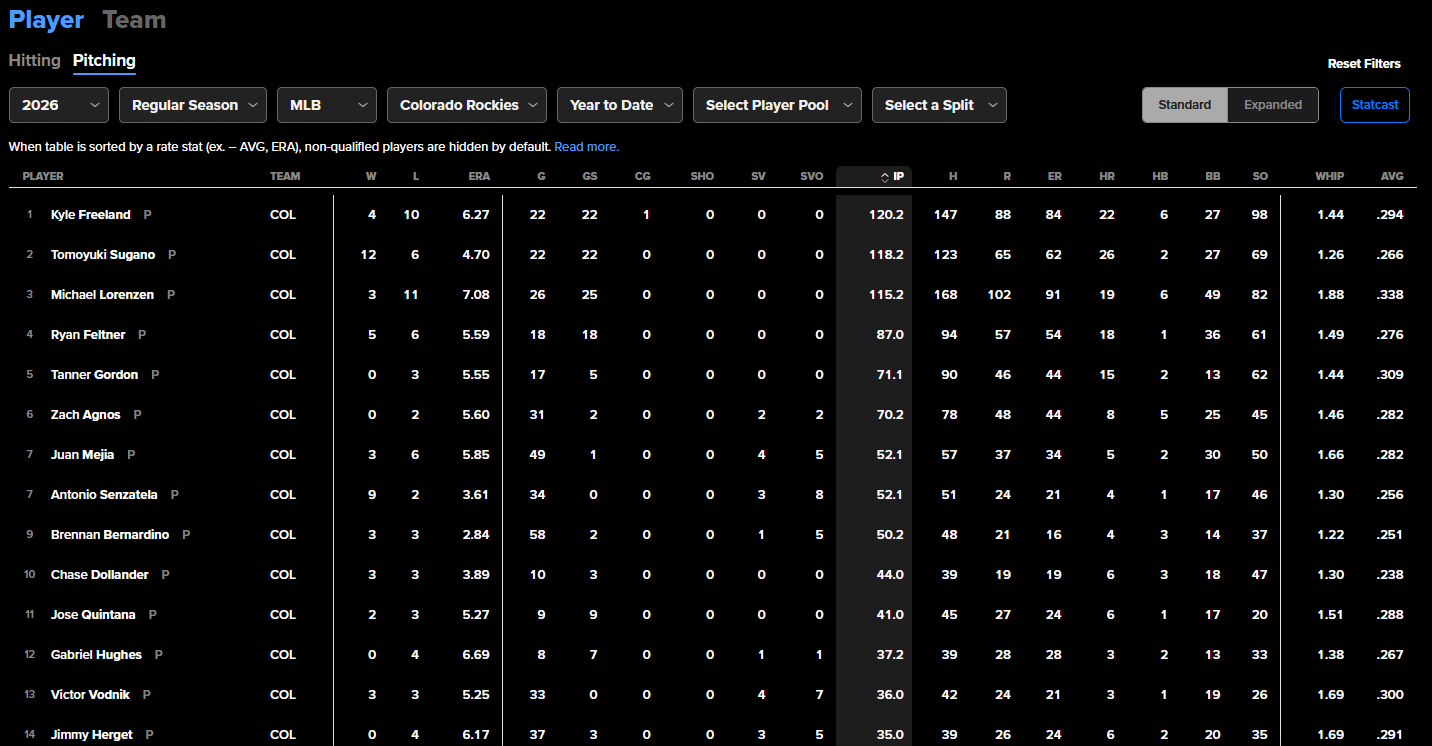
Task: Sort by the H column header
Action: coord(953,177)
